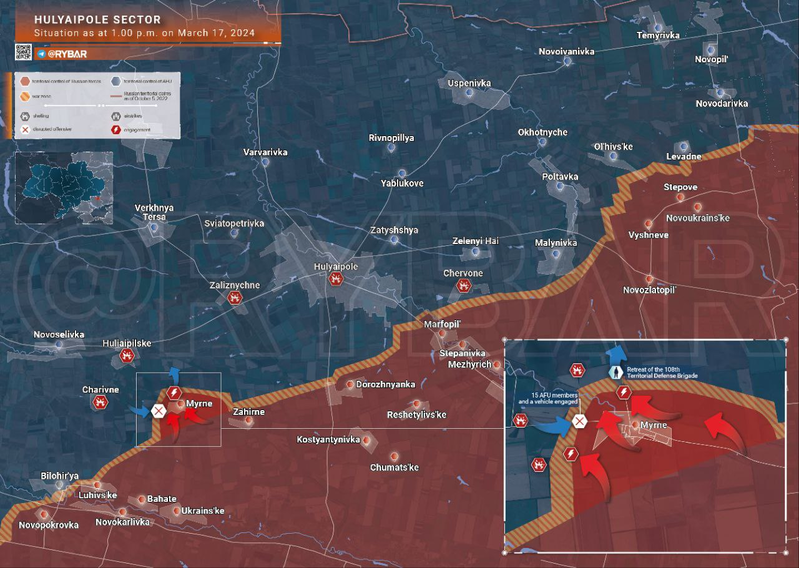Screen dimensions: 799x568
Task: Click the red engagement icon in the legend
Action: pyautogui.click(x=114, y=130)
